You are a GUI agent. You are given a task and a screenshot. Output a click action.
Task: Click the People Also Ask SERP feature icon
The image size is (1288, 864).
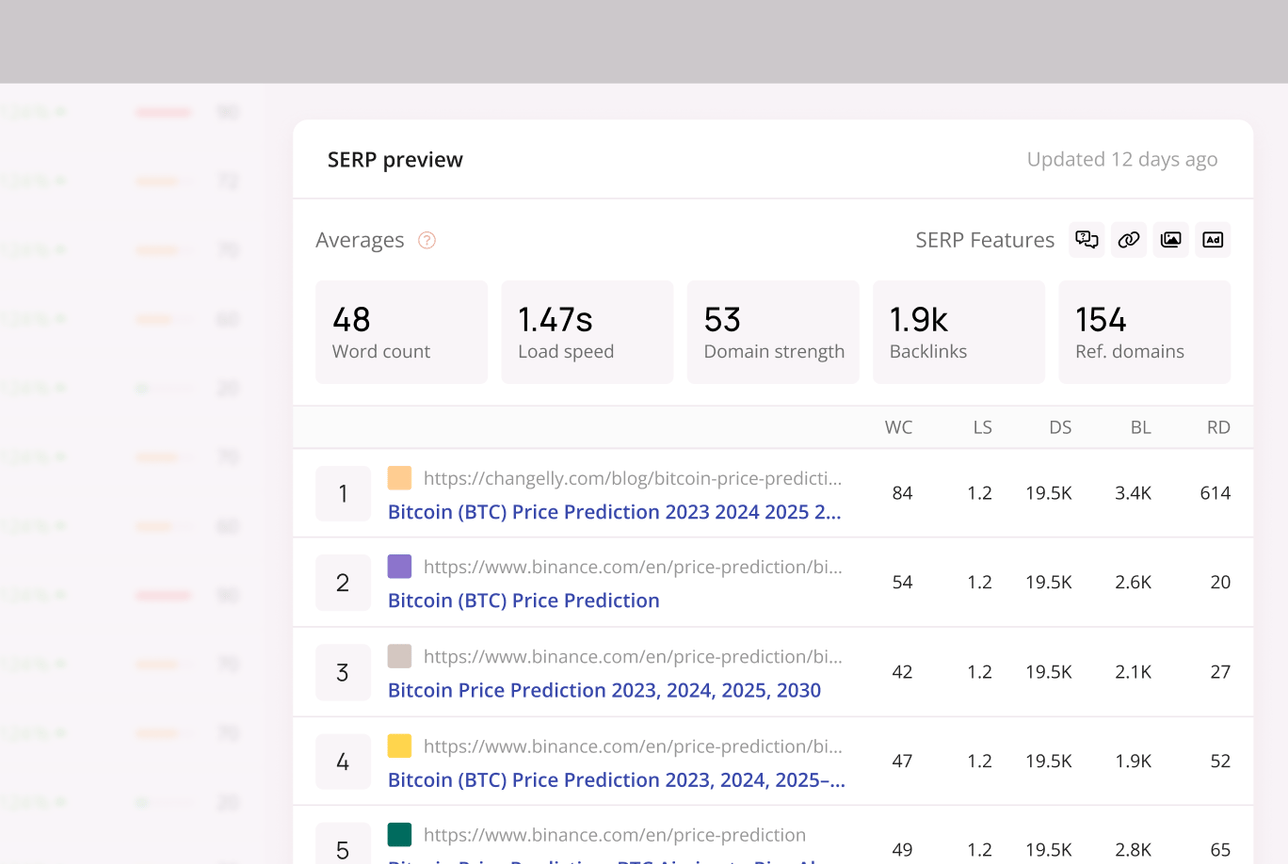click(1087, 240)
